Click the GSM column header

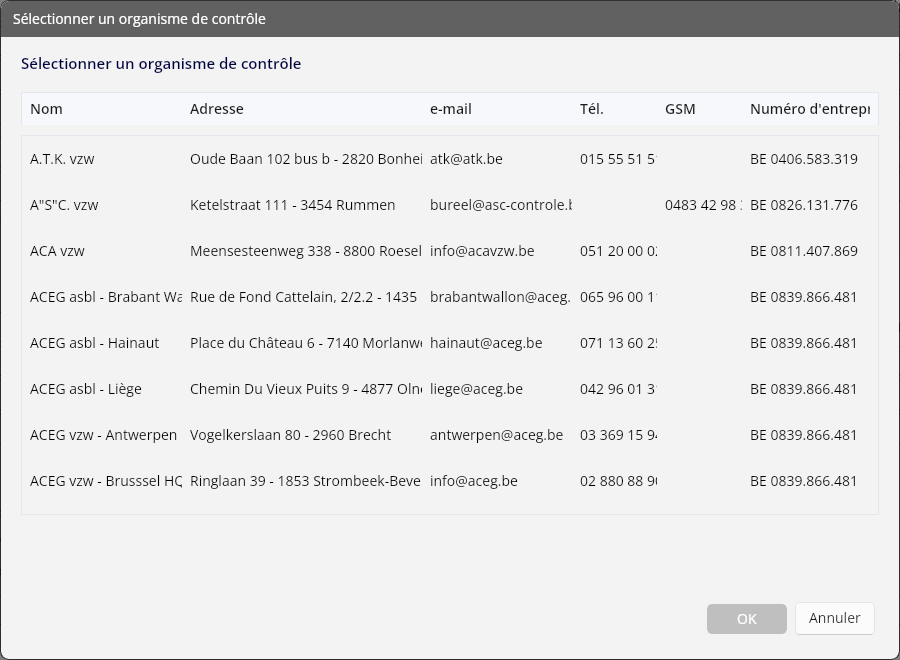[680, 109]
